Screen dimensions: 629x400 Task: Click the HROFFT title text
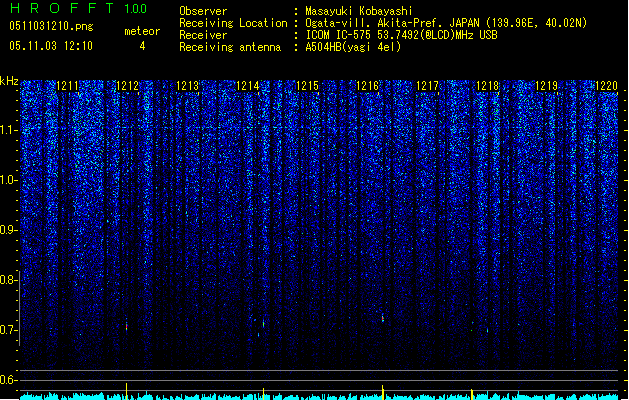tap(62, 8)
